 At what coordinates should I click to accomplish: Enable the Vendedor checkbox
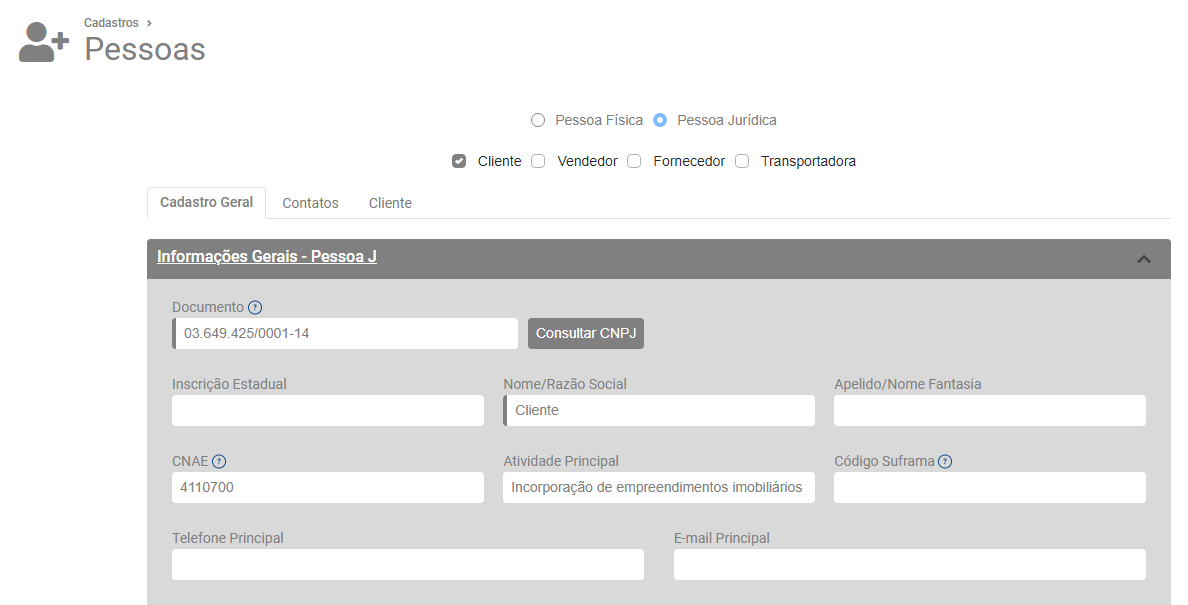[x=538, y=161]
